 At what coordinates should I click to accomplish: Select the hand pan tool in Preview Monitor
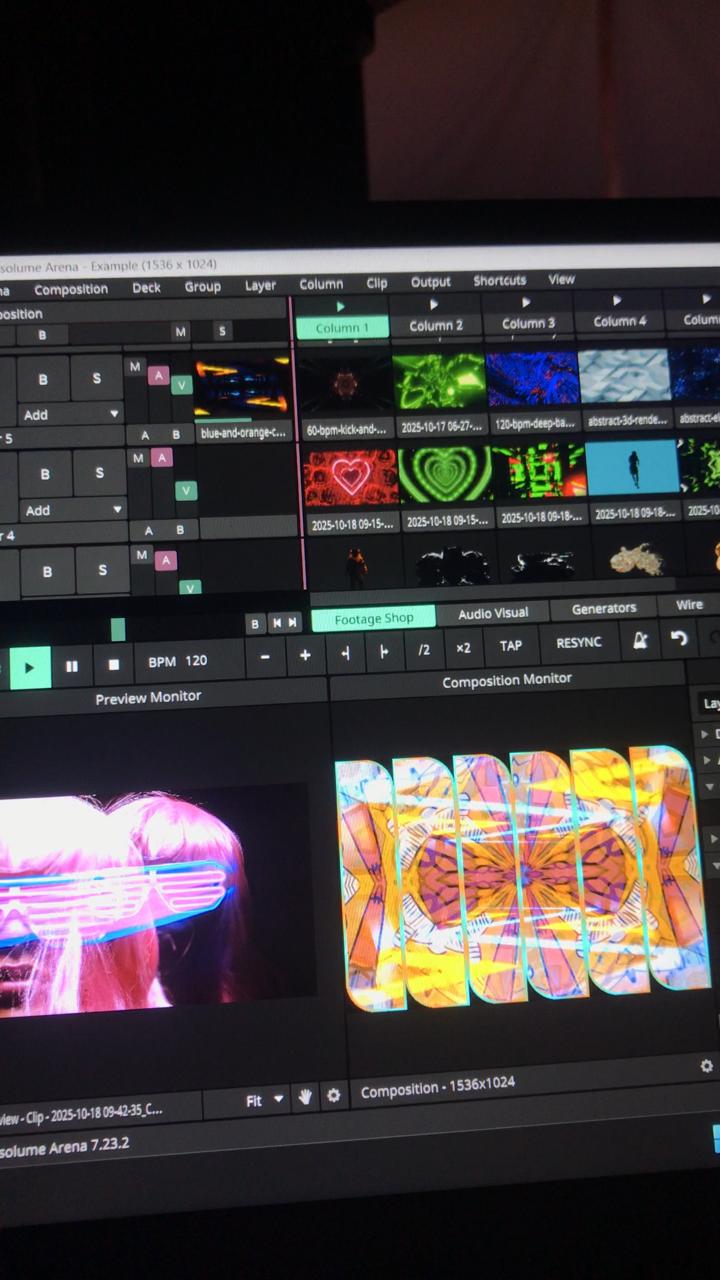(304, 1097)
